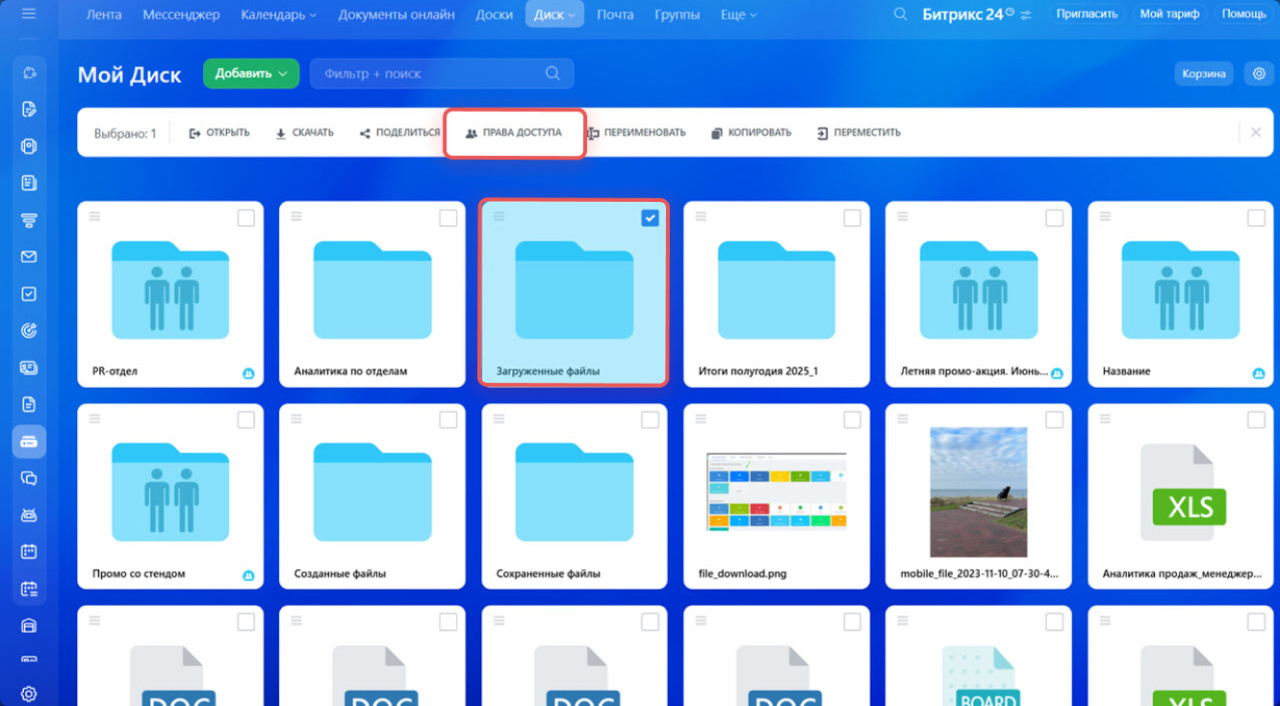Expand the Календарь menu dropdown
The width and height of the screenshot is (1280, 706).
click(x=279, y=14)
